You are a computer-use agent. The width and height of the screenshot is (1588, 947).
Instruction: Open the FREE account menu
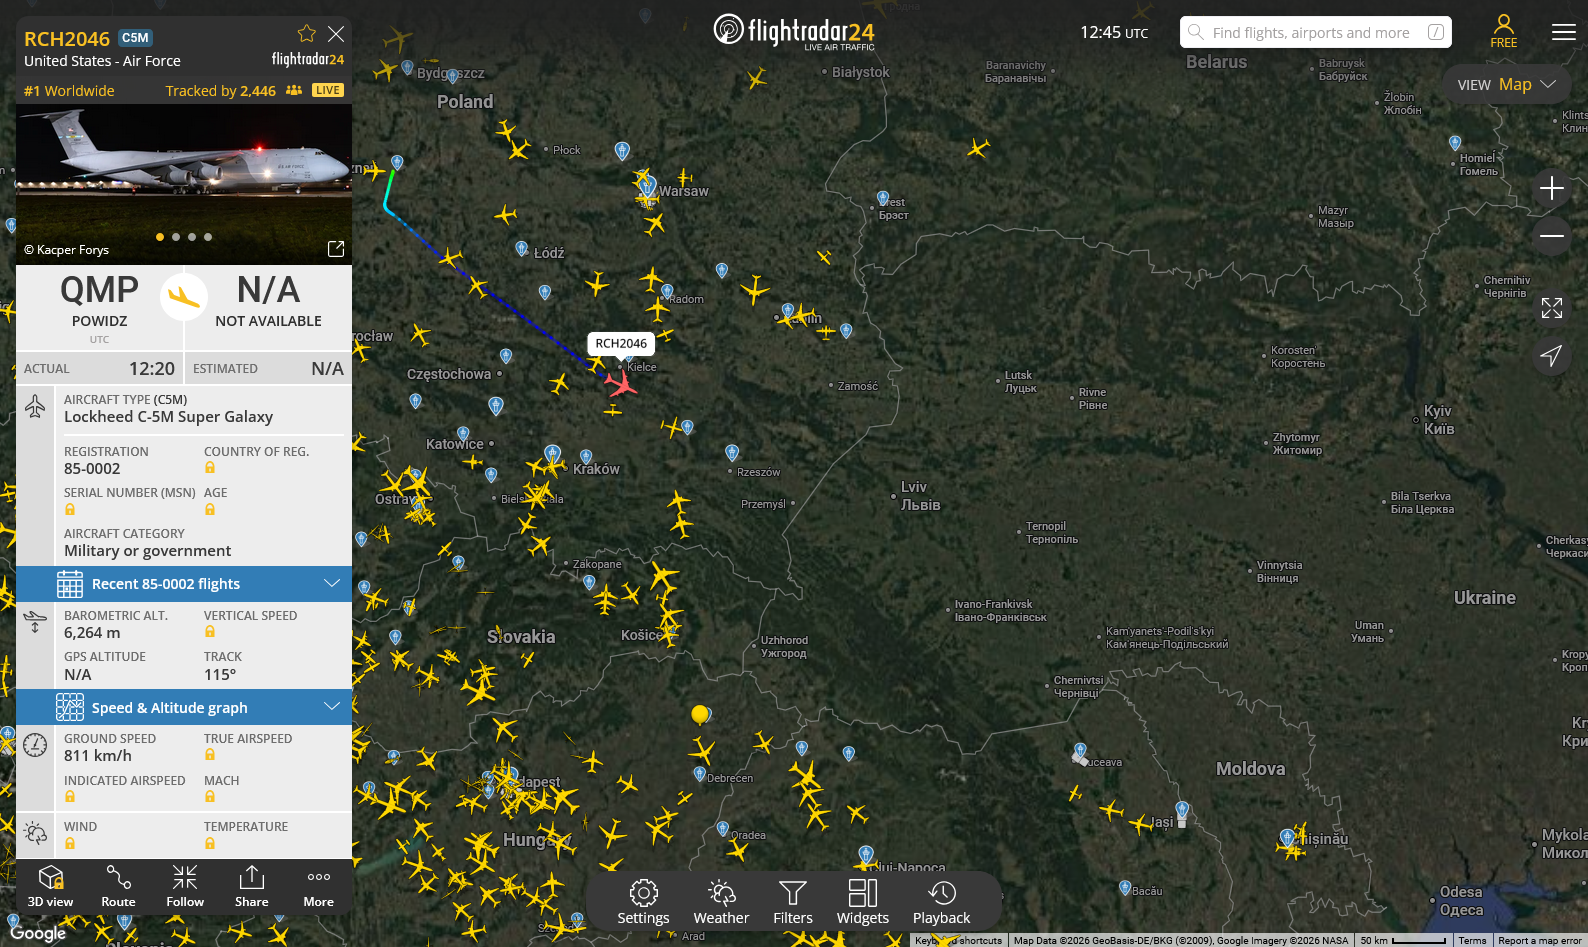tap(1504, 31)
